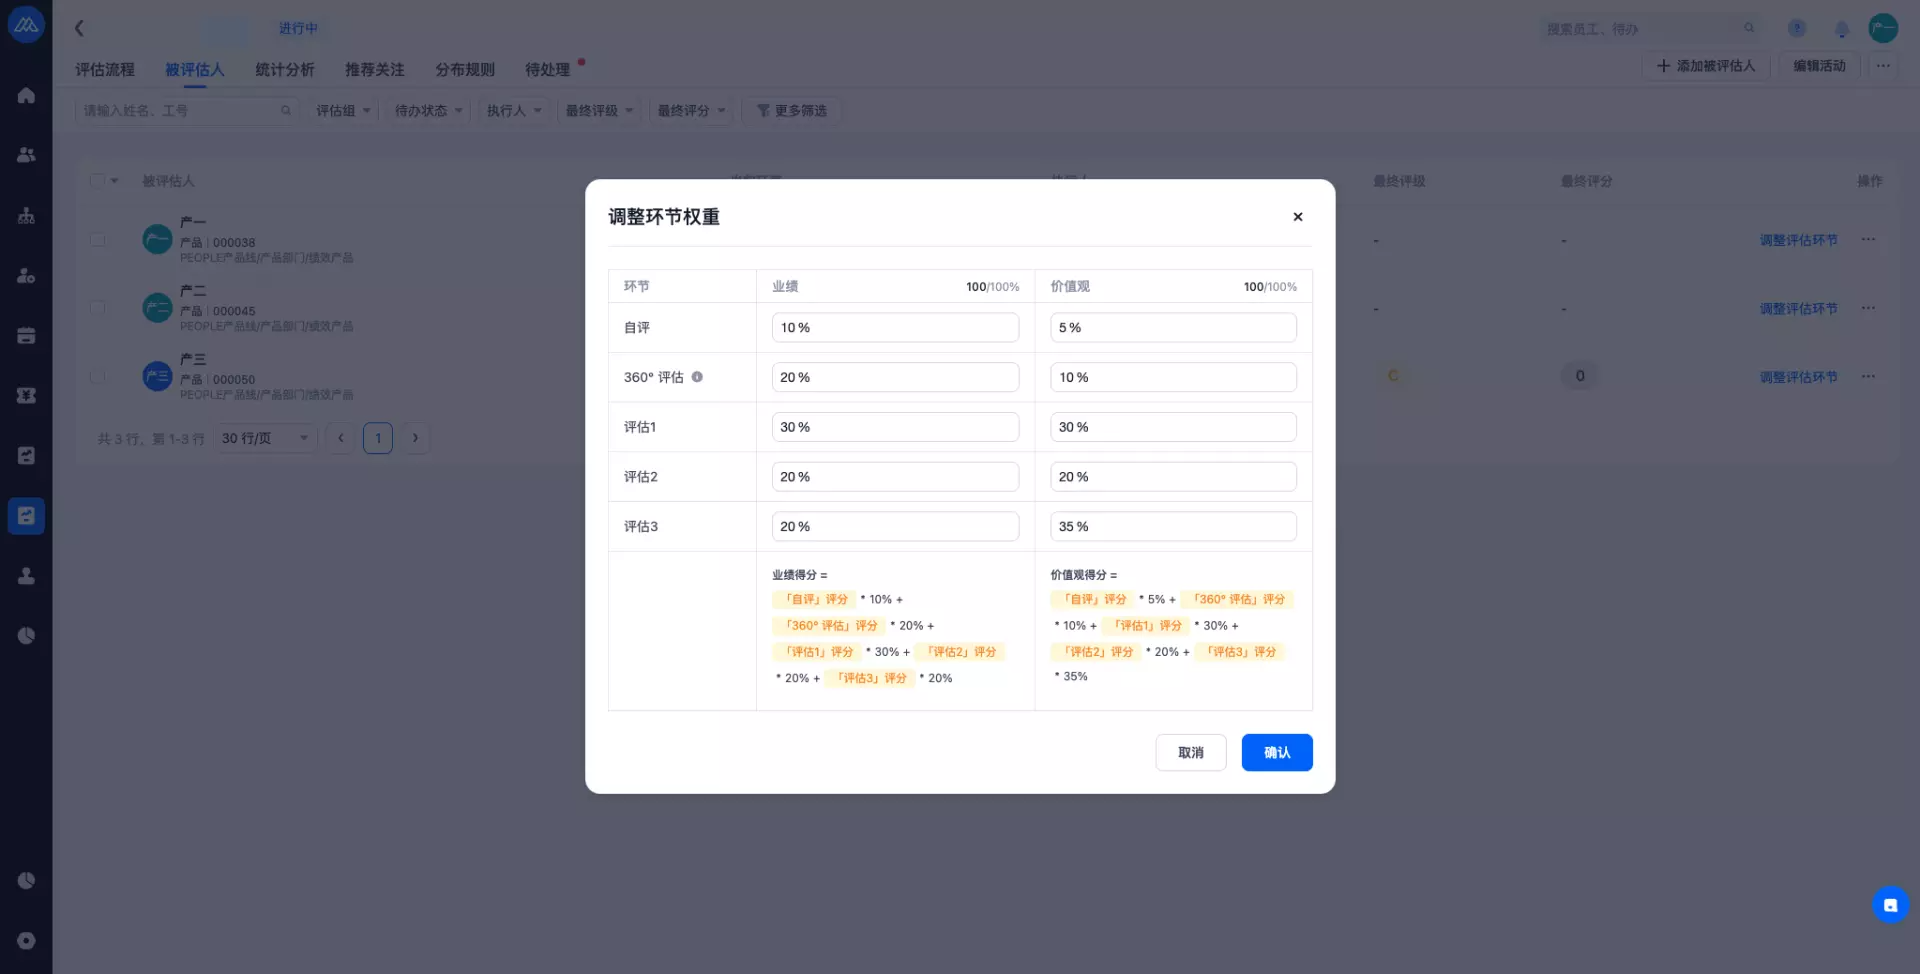1920x974 pixels.
Task: Click the info icon beside 360° 评估
Action: coord(697,377)
